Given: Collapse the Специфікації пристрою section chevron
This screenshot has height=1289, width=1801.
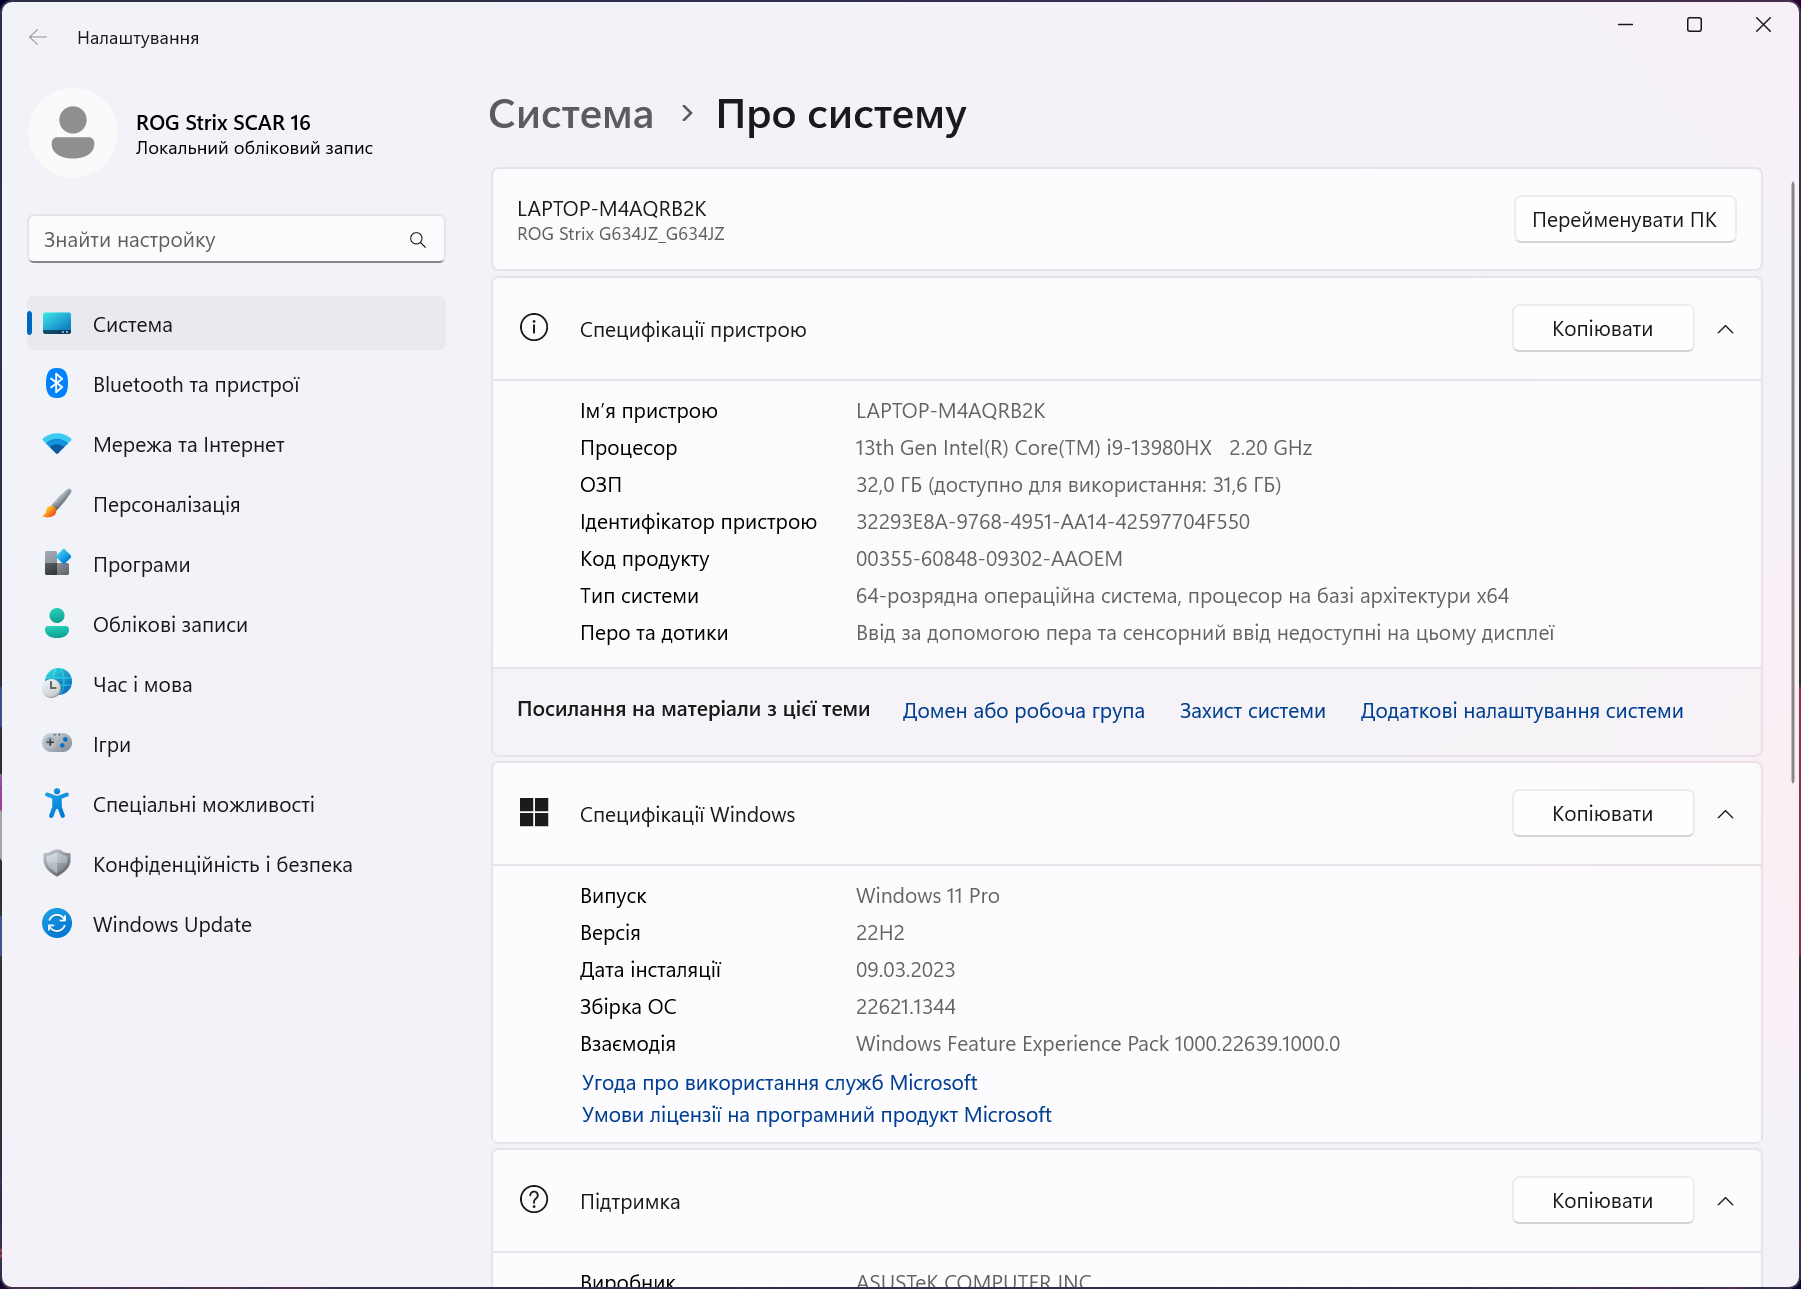Looking at the screenshot, I should tap(1725, 329).
